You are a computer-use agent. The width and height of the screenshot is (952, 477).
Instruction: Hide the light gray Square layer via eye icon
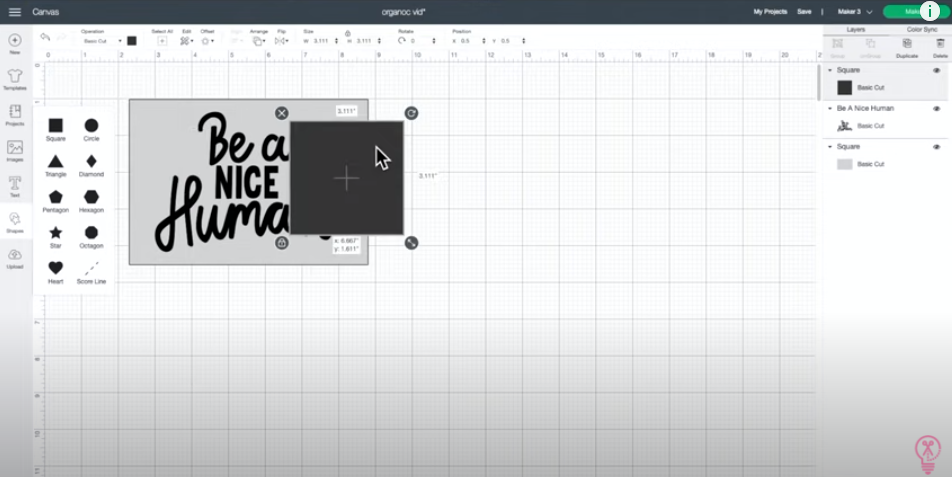point(936,147)
